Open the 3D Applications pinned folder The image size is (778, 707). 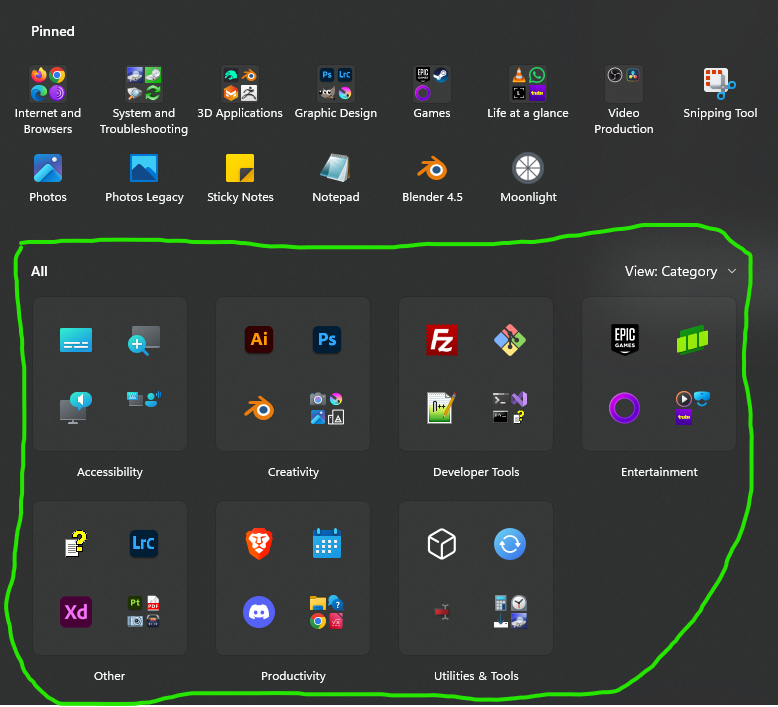[240, 84]
